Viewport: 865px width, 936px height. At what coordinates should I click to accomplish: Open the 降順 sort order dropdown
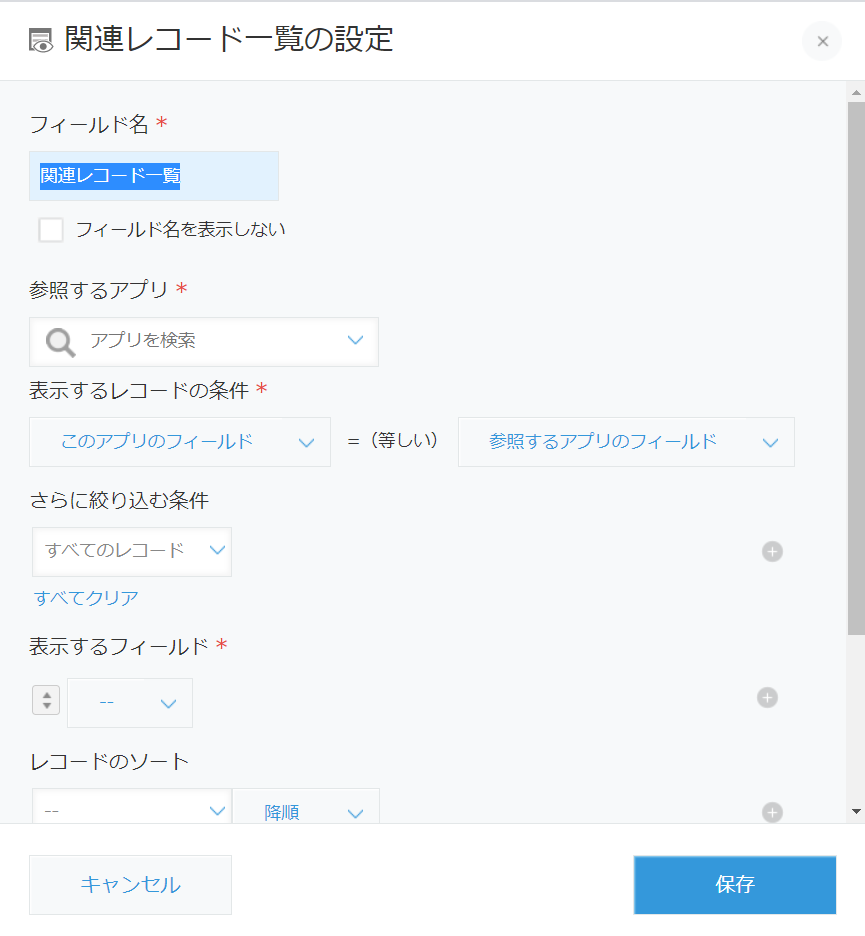[306, 807]
